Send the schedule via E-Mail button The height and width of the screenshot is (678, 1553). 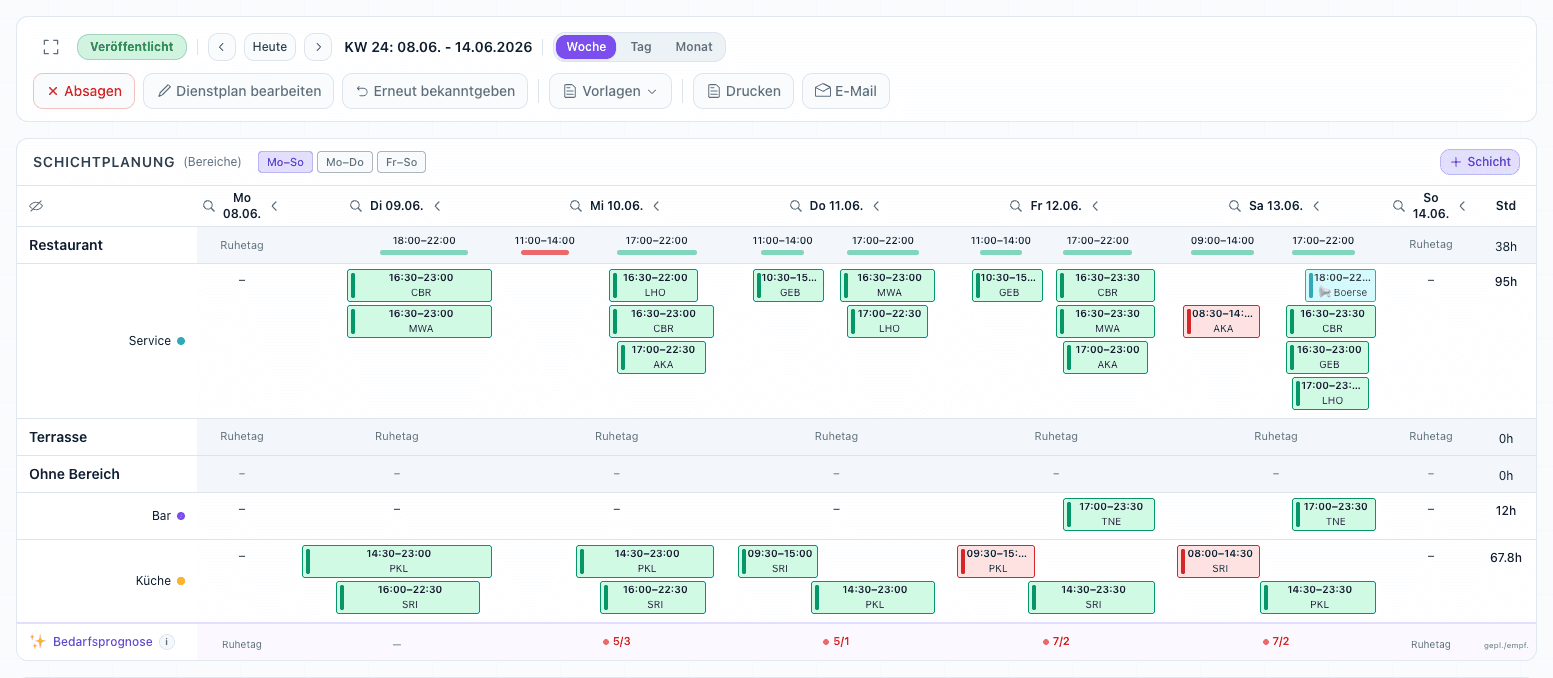[x=846, y=91]
